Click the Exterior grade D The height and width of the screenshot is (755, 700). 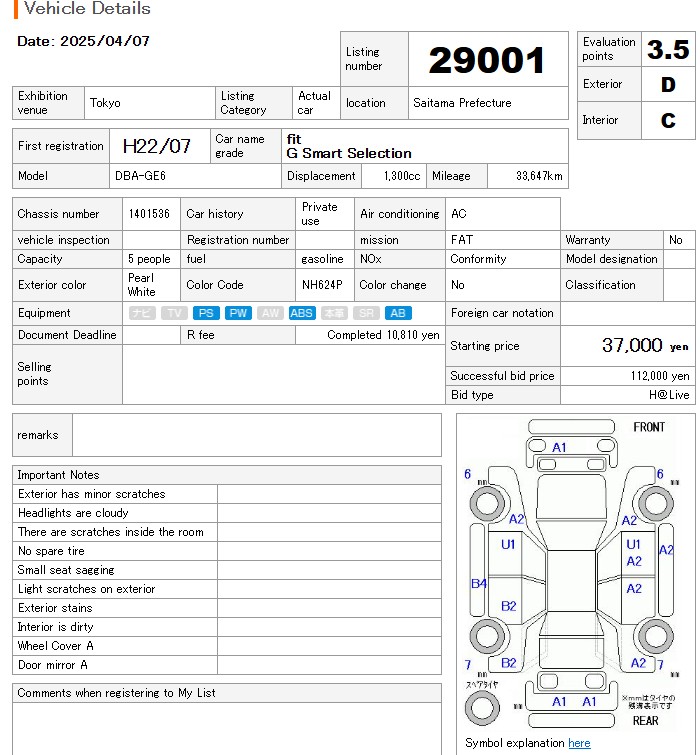point(668,85)
